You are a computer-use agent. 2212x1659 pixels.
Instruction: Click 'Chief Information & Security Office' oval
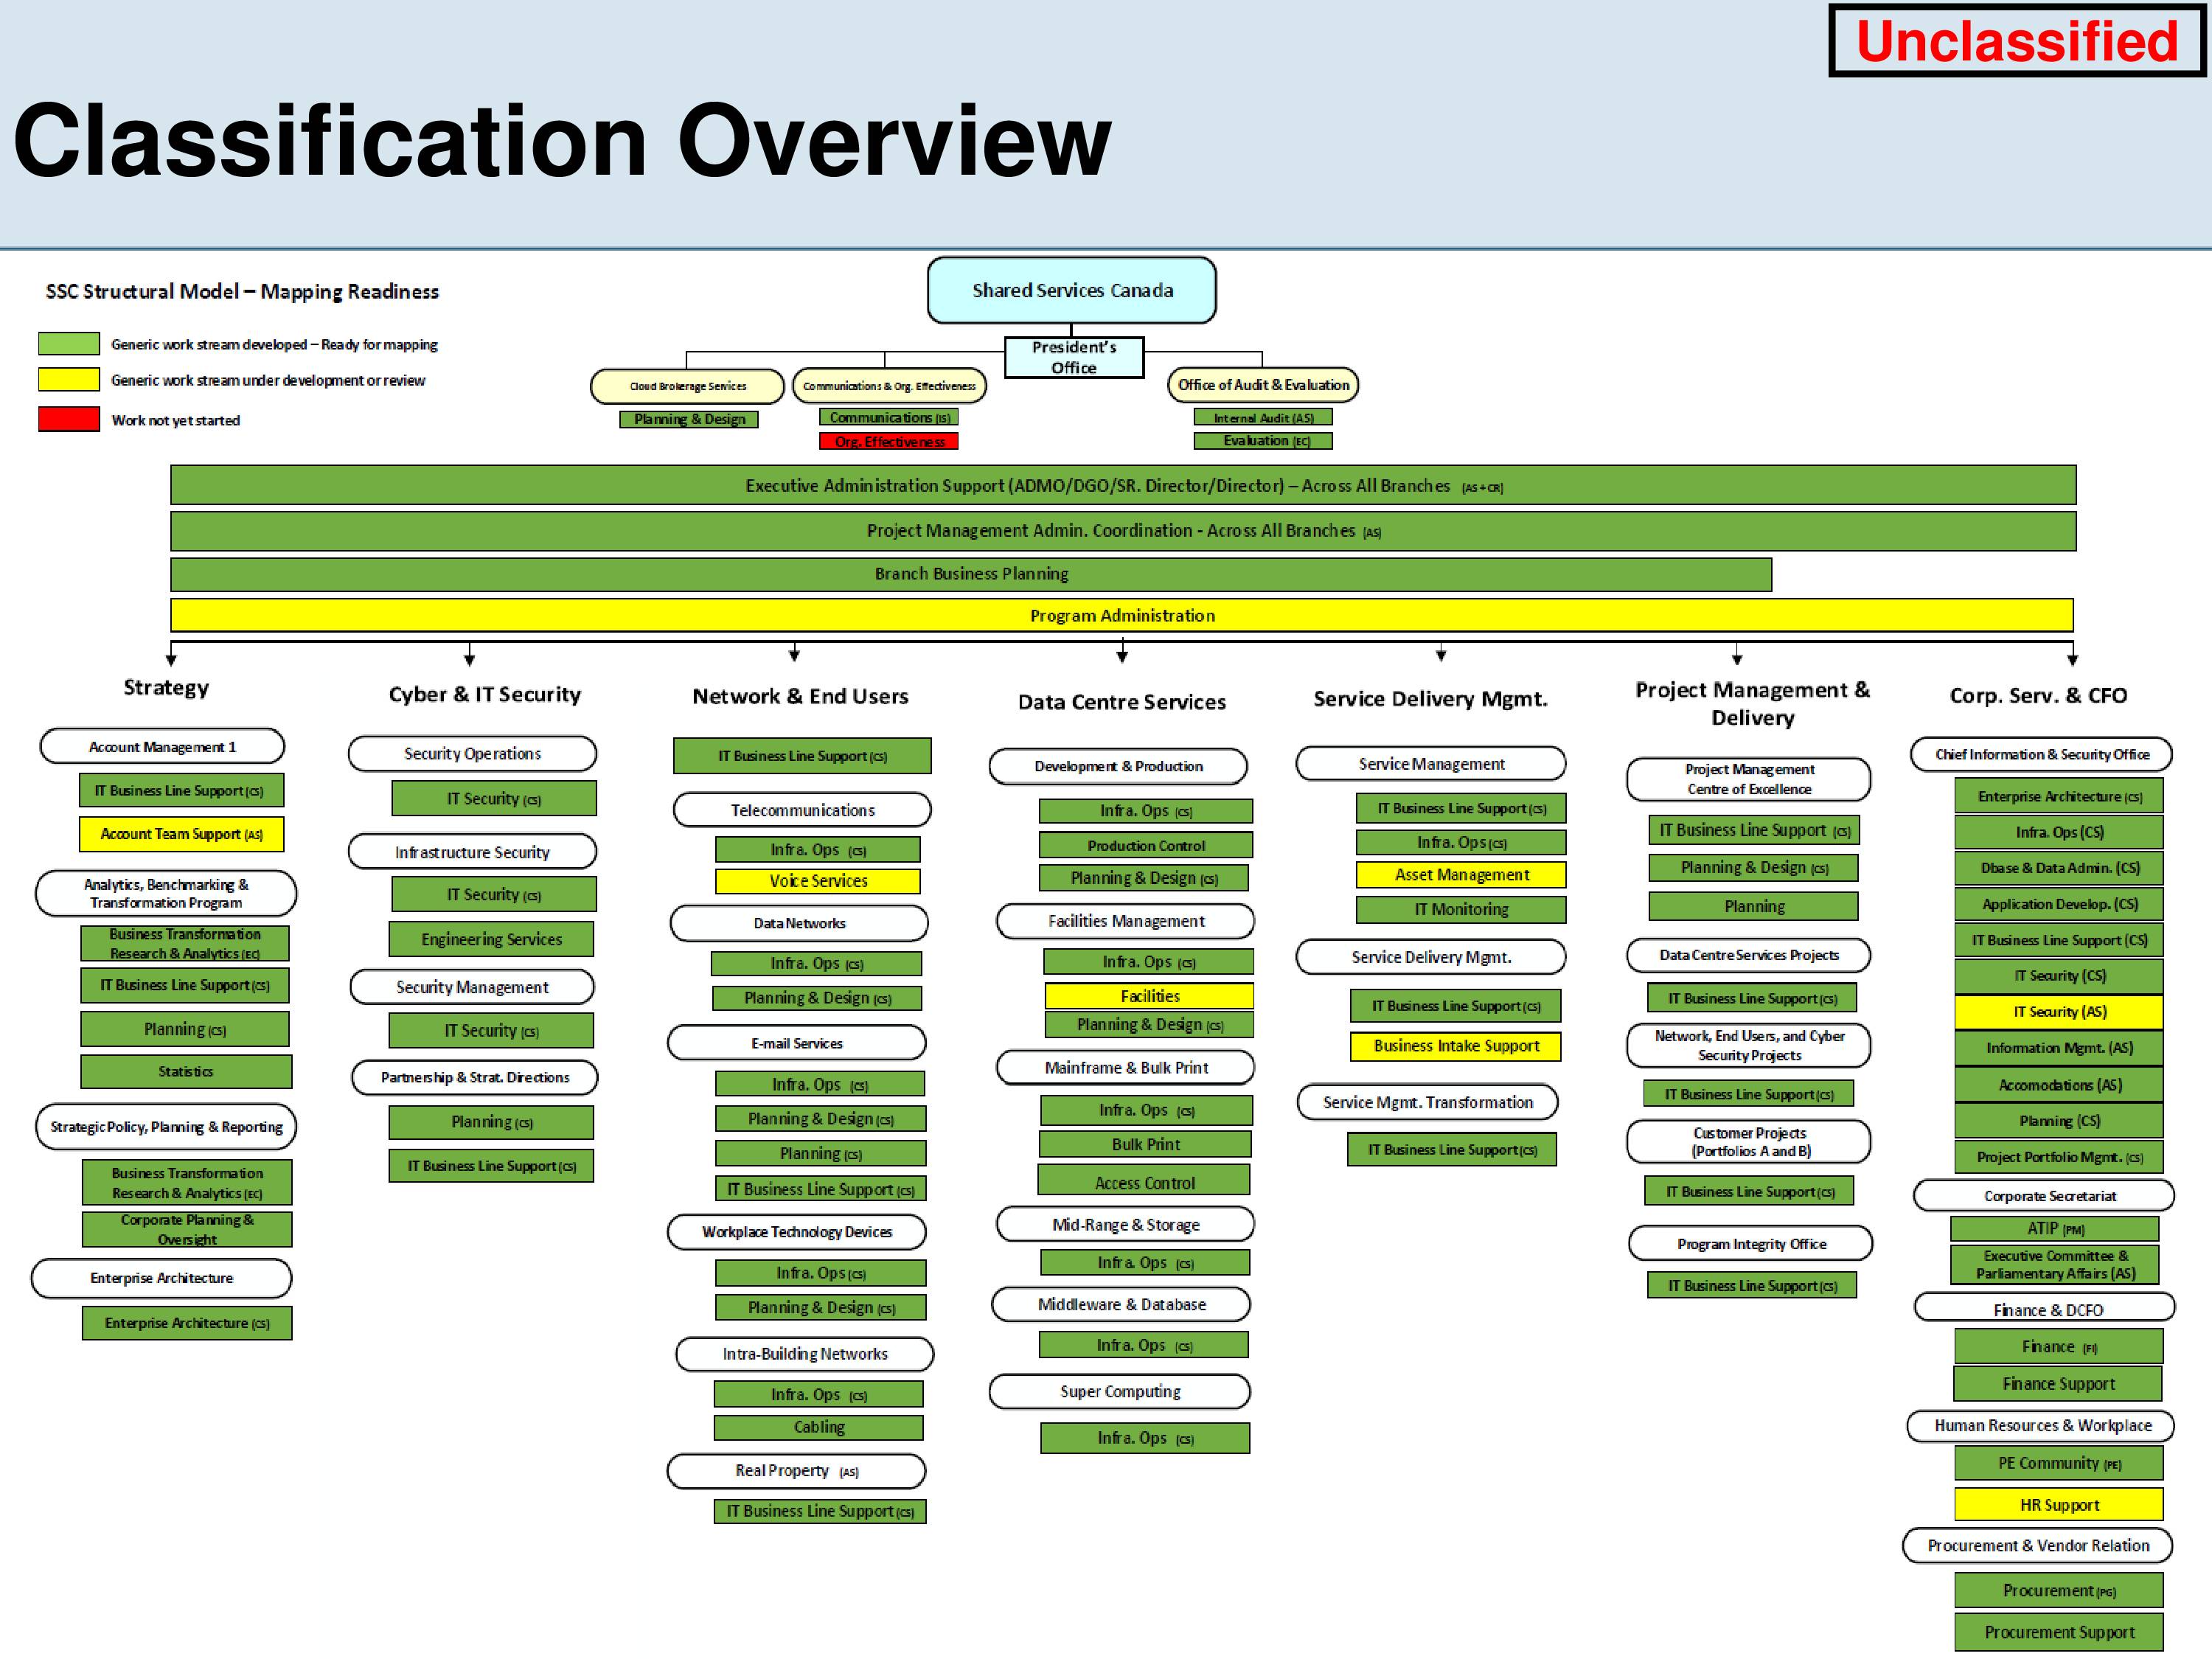(2041, 754)
